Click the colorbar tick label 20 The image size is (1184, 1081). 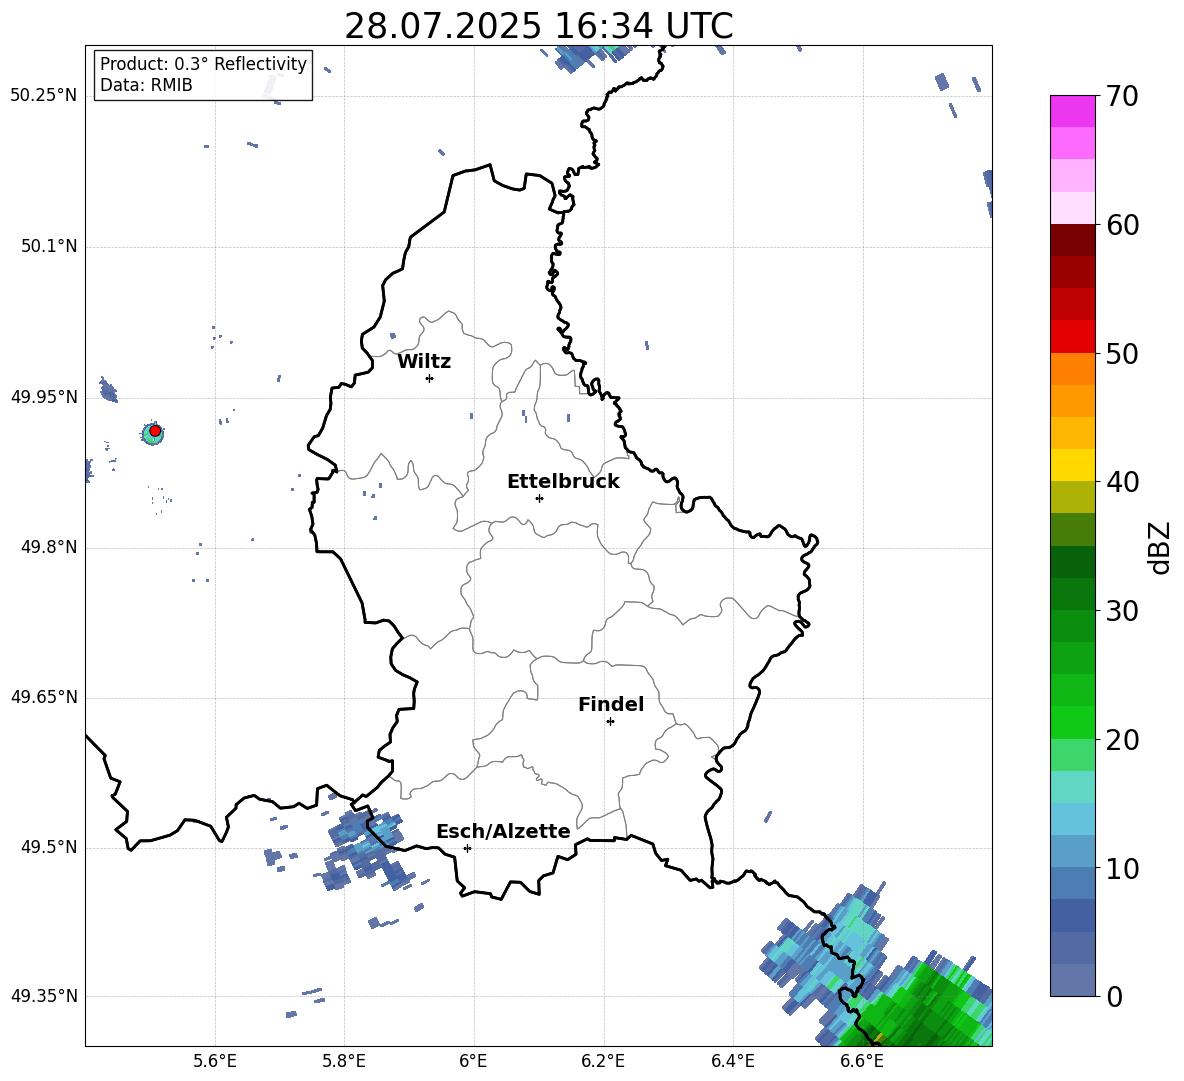(1122, 740)
